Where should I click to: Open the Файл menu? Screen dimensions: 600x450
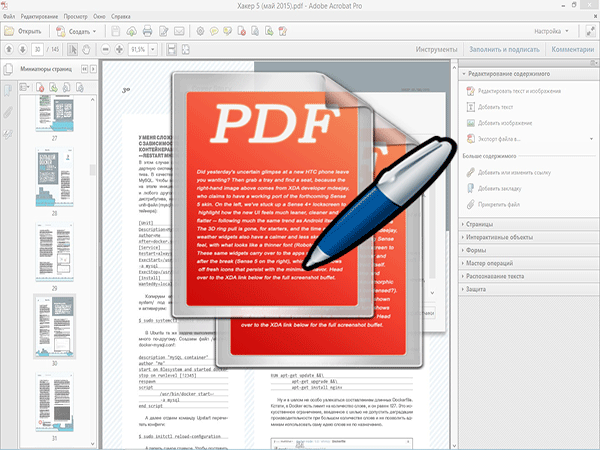9,16
